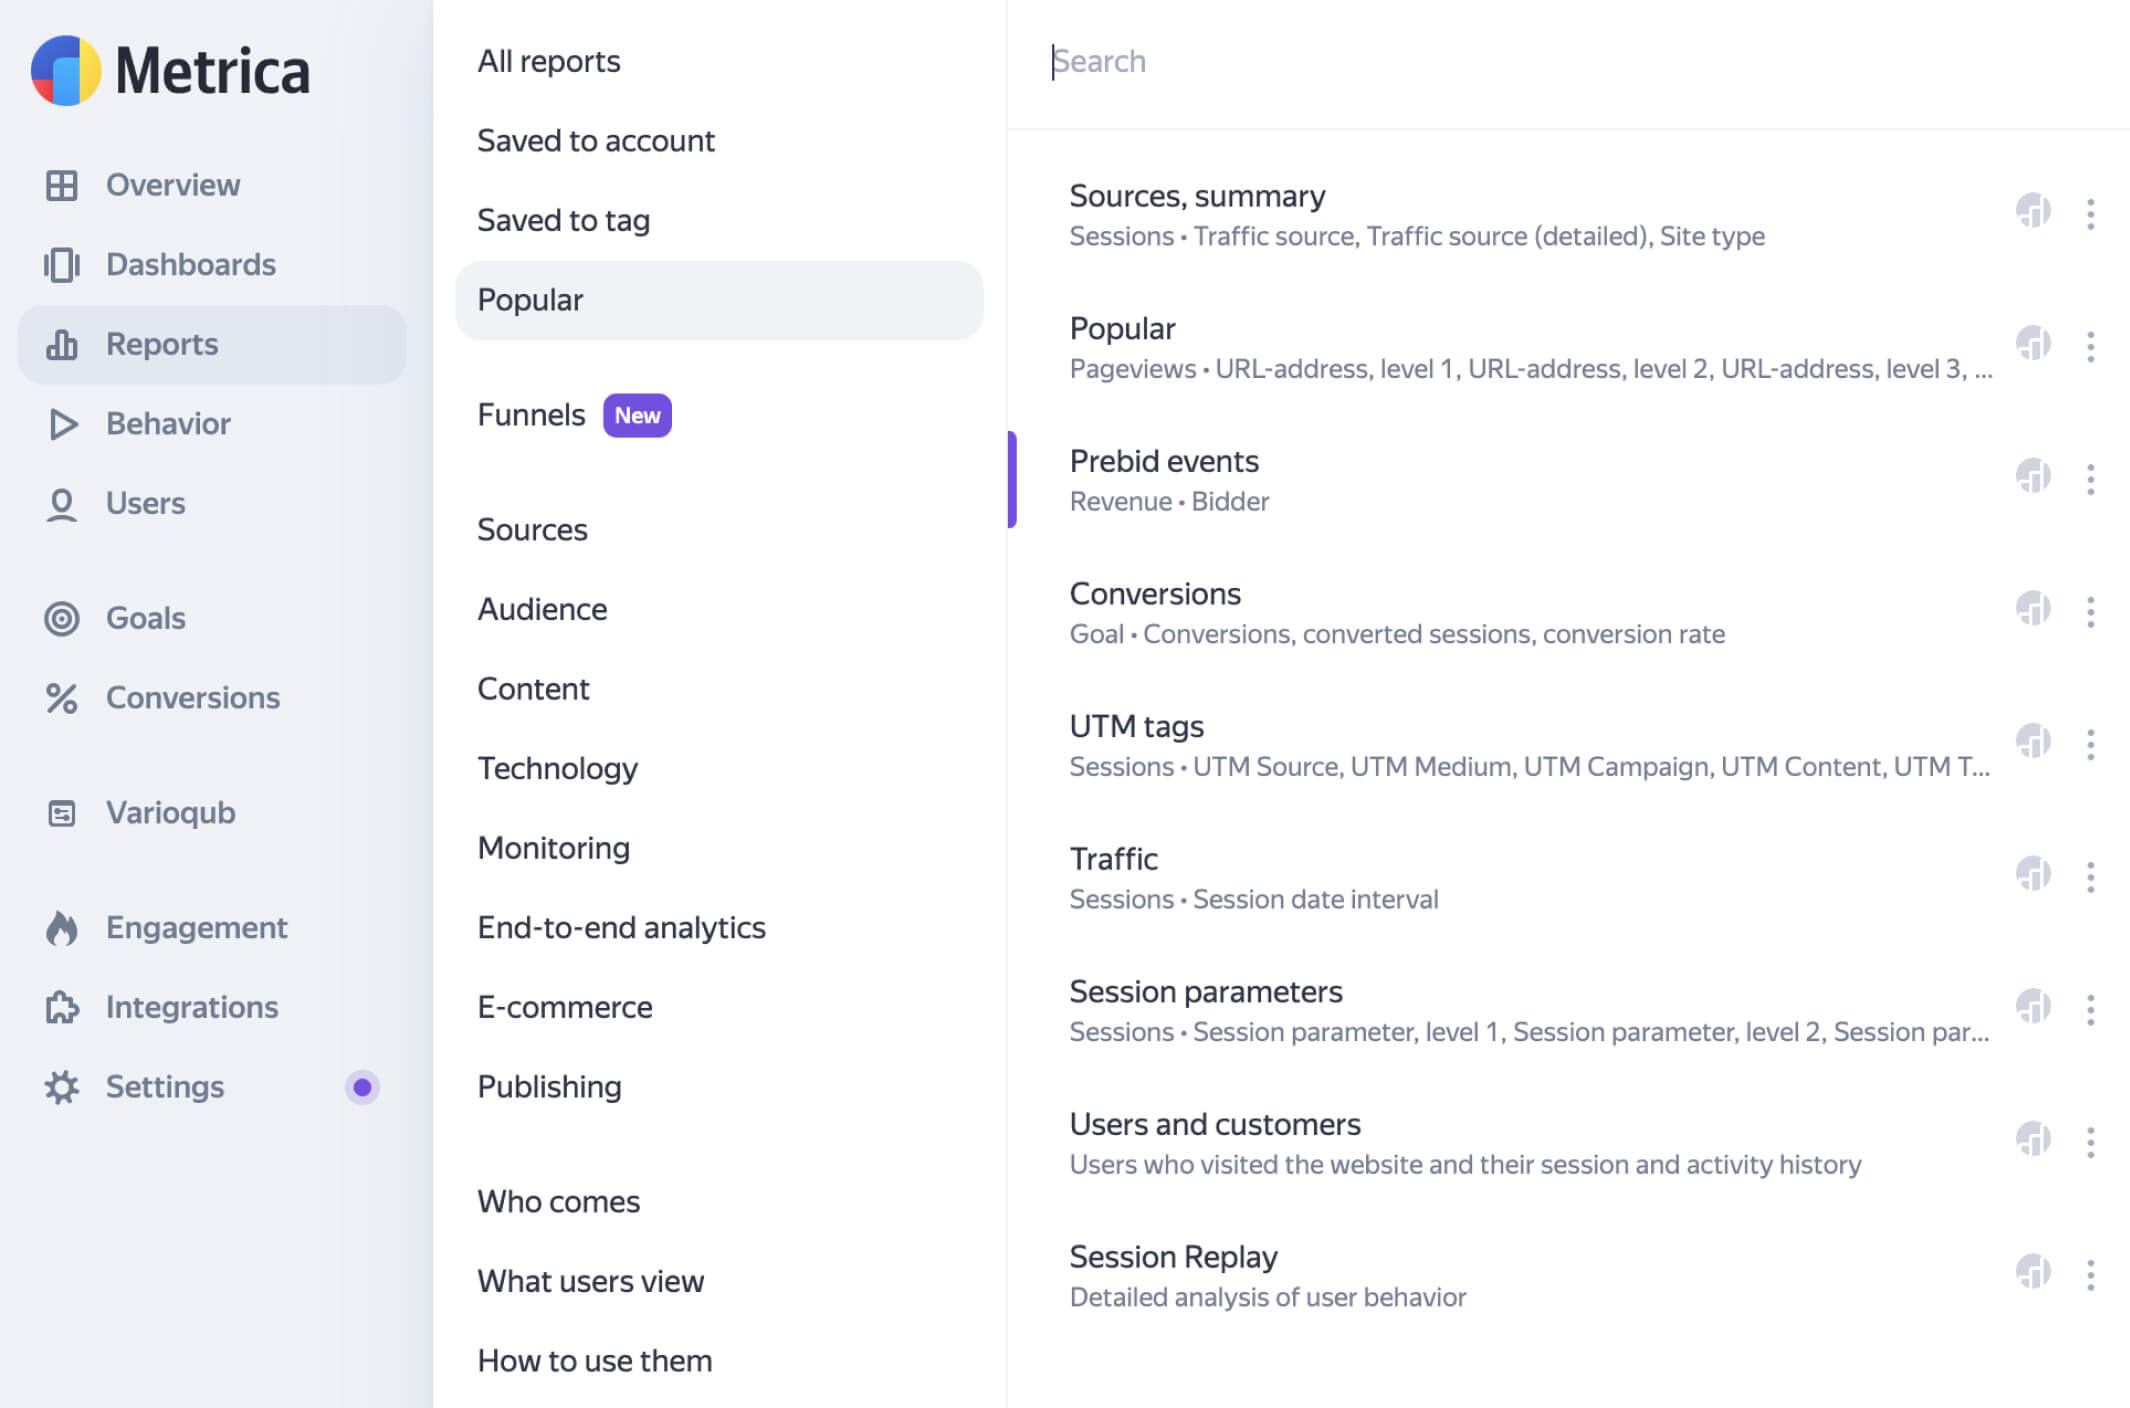
Task: Click the Engagement flame icon
Action: click(61, 928)
